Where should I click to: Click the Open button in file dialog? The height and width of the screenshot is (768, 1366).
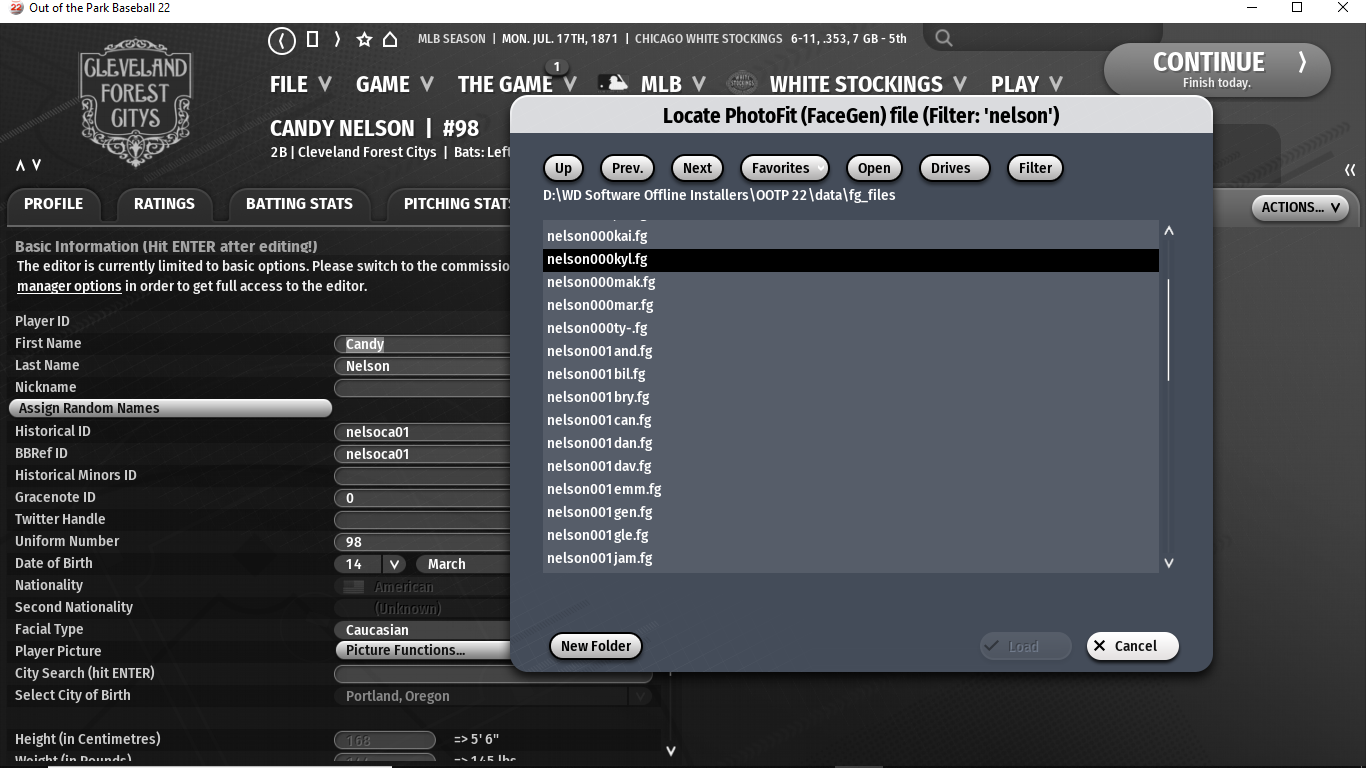(x=874, y=168)
